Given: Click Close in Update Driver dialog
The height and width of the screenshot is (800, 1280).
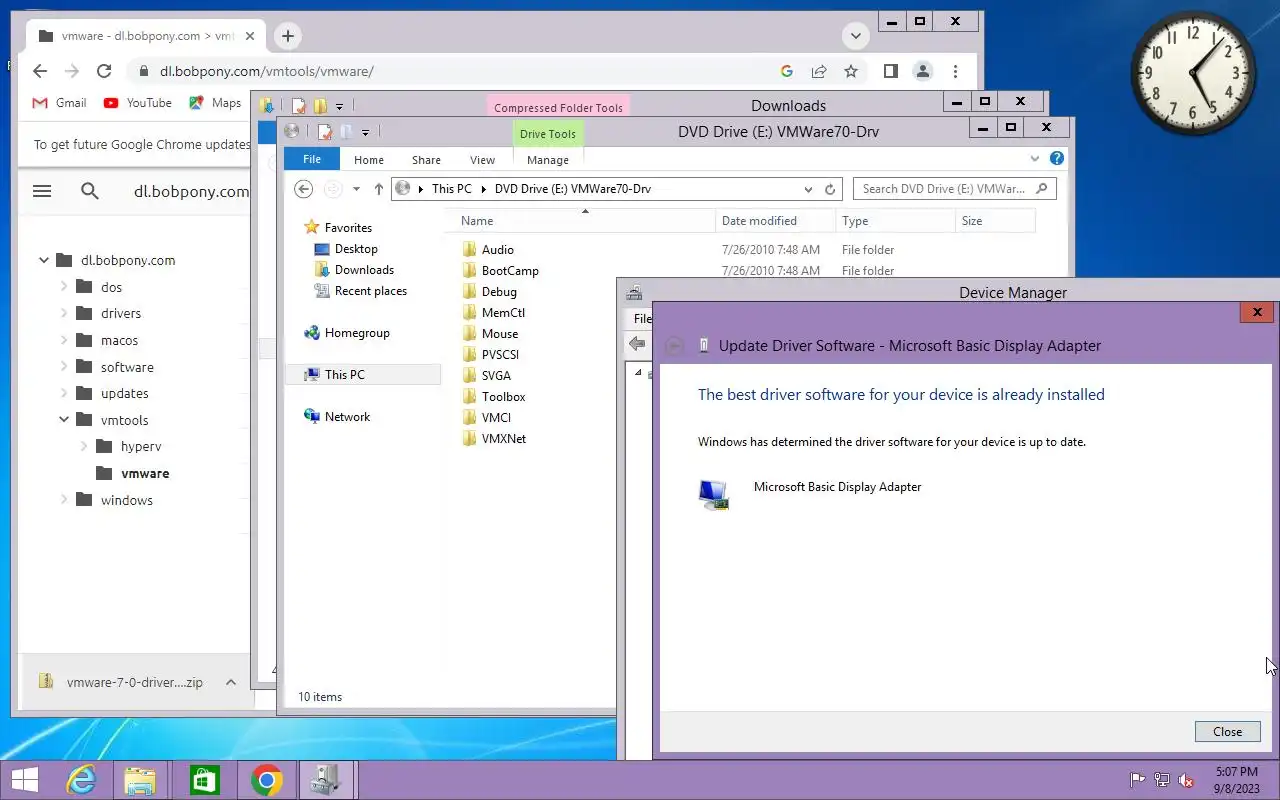Looking at the screenshot, I should 1228,731.
